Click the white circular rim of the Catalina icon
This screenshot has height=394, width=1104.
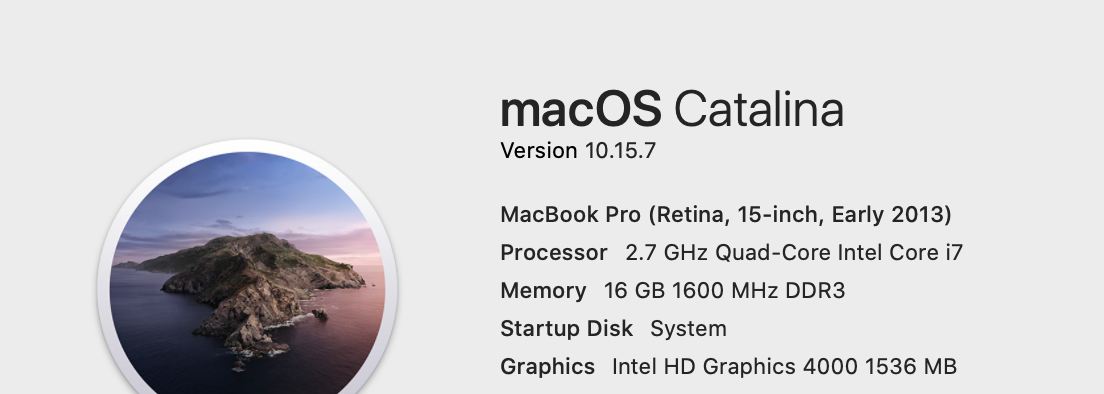tap(247, 145)
